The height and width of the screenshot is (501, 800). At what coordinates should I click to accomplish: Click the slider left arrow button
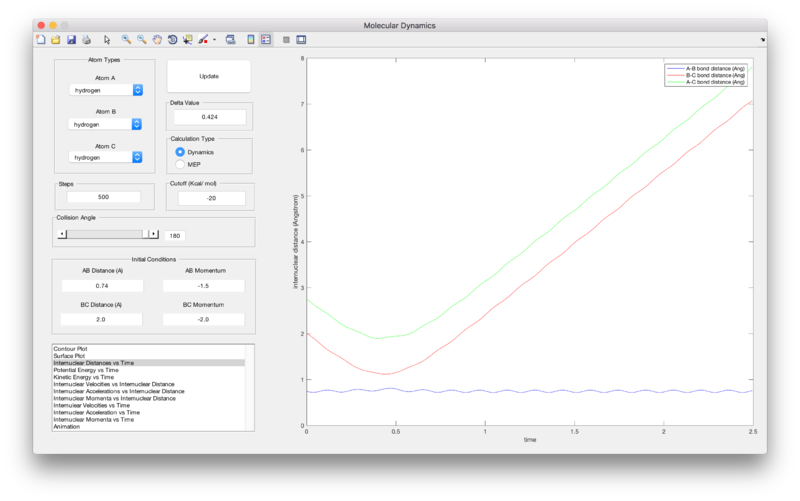coord(62,234)
